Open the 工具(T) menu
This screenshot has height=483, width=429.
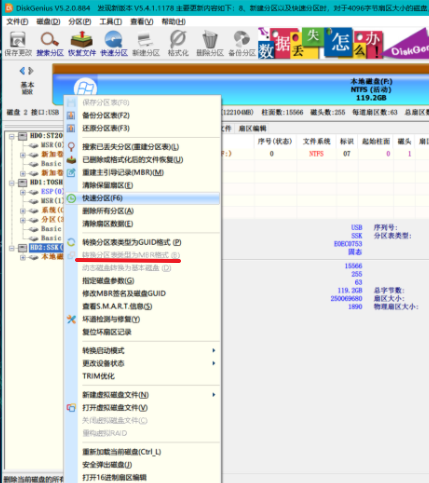pos(111,22)
